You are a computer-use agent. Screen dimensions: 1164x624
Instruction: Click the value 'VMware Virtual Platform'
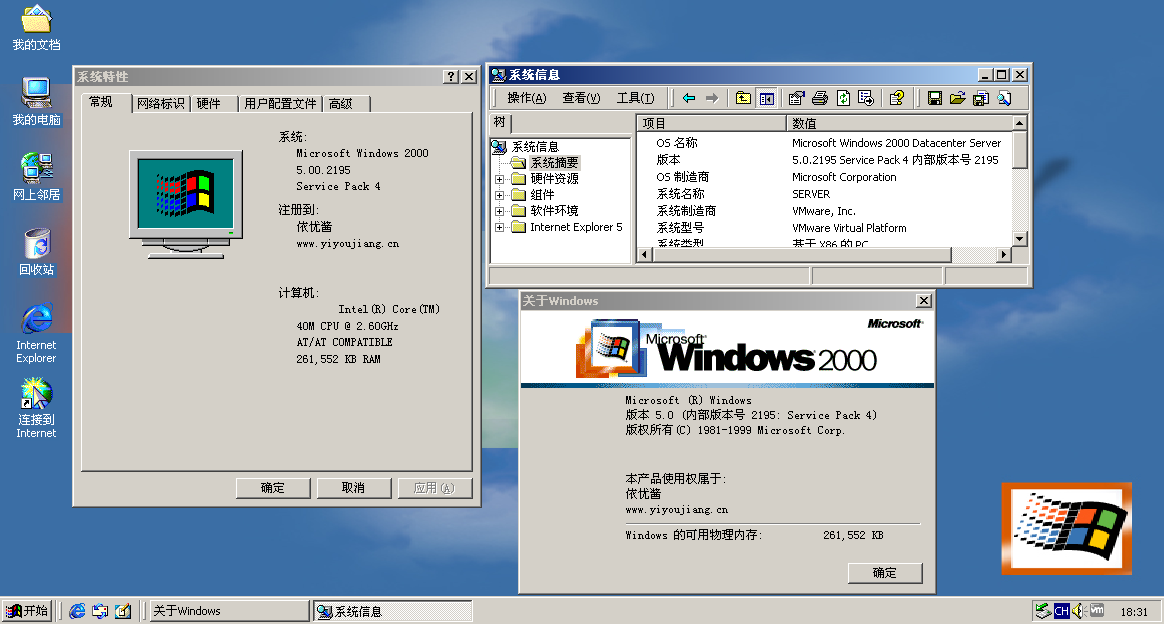[849, 229]
